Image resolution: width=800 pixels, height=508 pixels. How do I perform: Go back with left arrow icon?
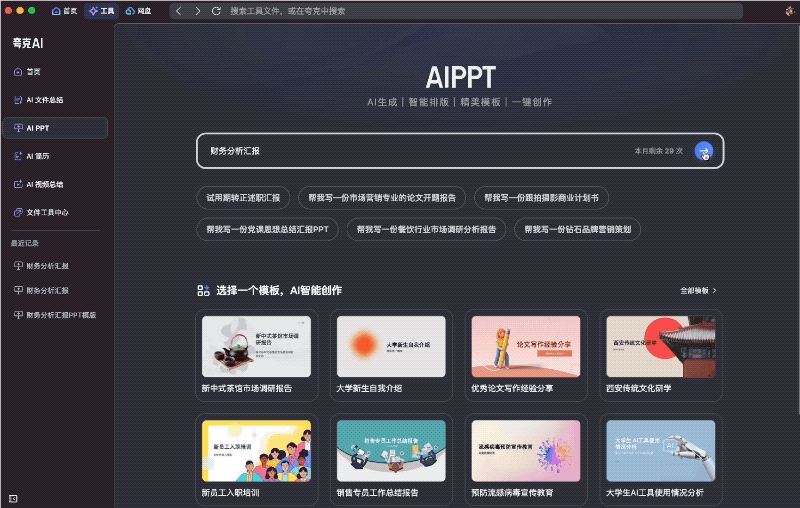(179, 11)
